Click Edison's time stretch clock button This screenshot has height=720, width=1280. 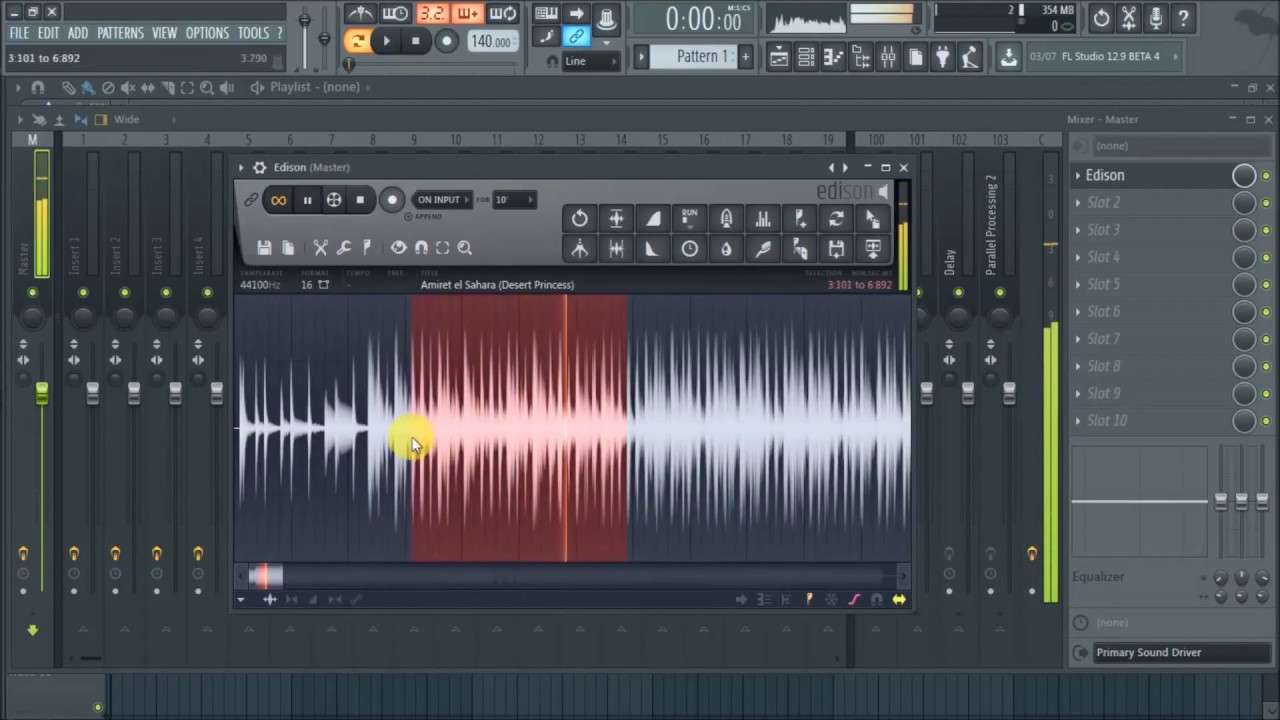coord(690,249)
